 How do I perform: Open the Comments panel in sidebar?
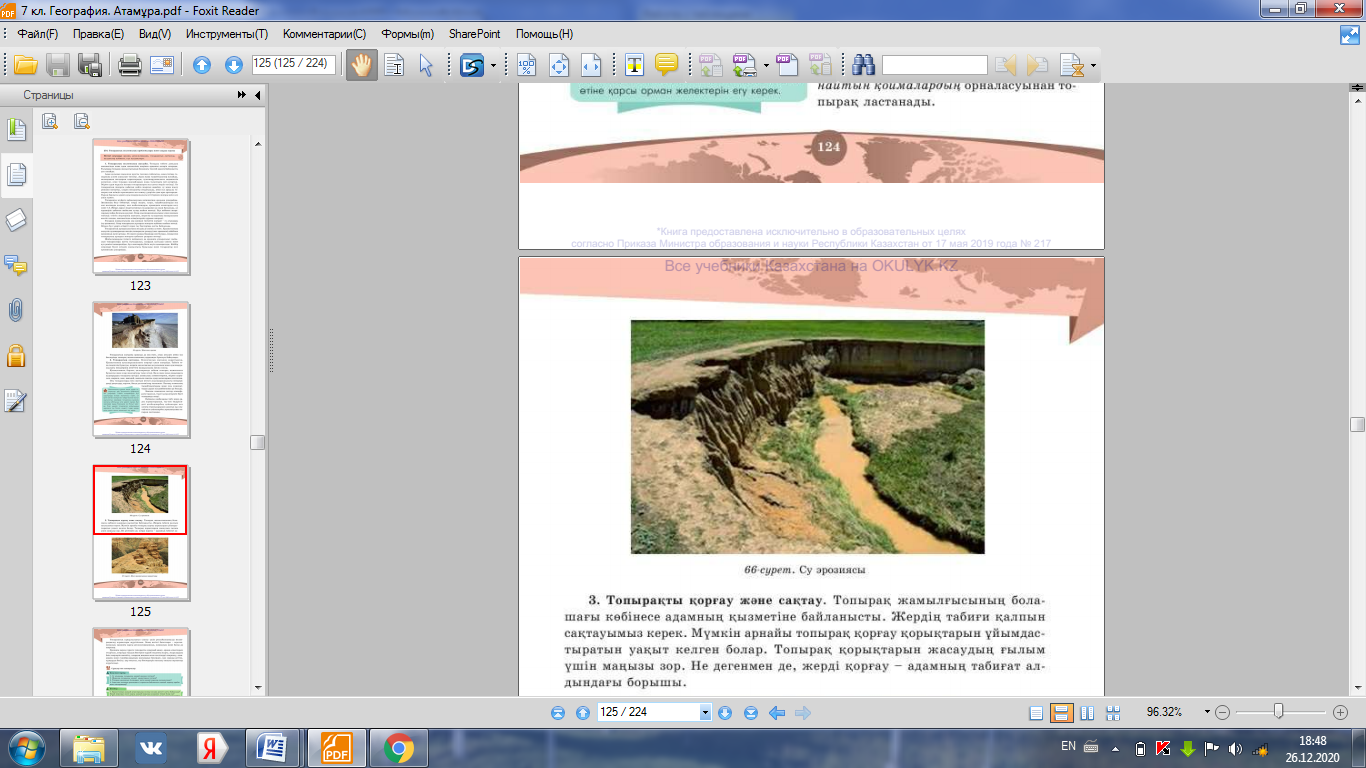pyautogui.click(x=17, y=265)
